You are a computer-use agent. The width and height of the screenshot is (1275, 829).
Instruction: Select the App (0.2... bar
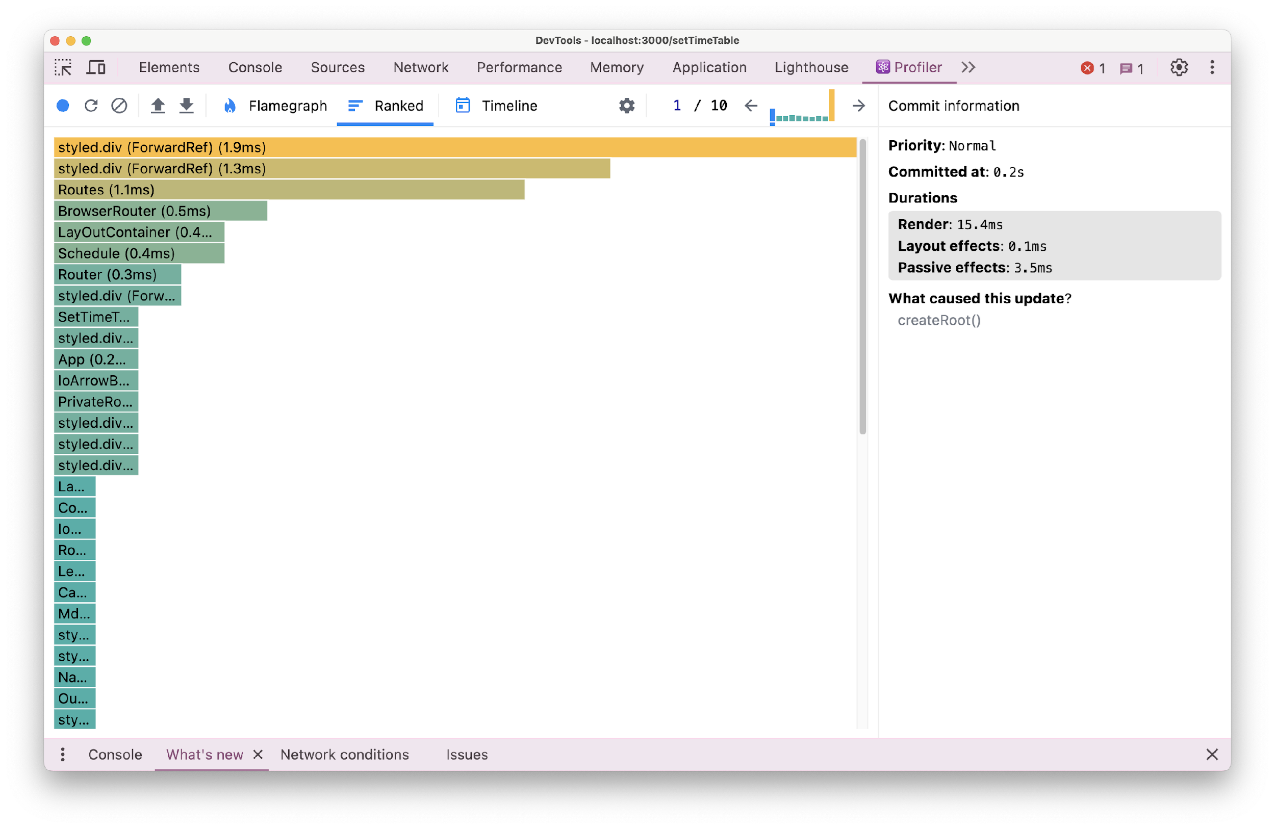click(x=96, y=359)
